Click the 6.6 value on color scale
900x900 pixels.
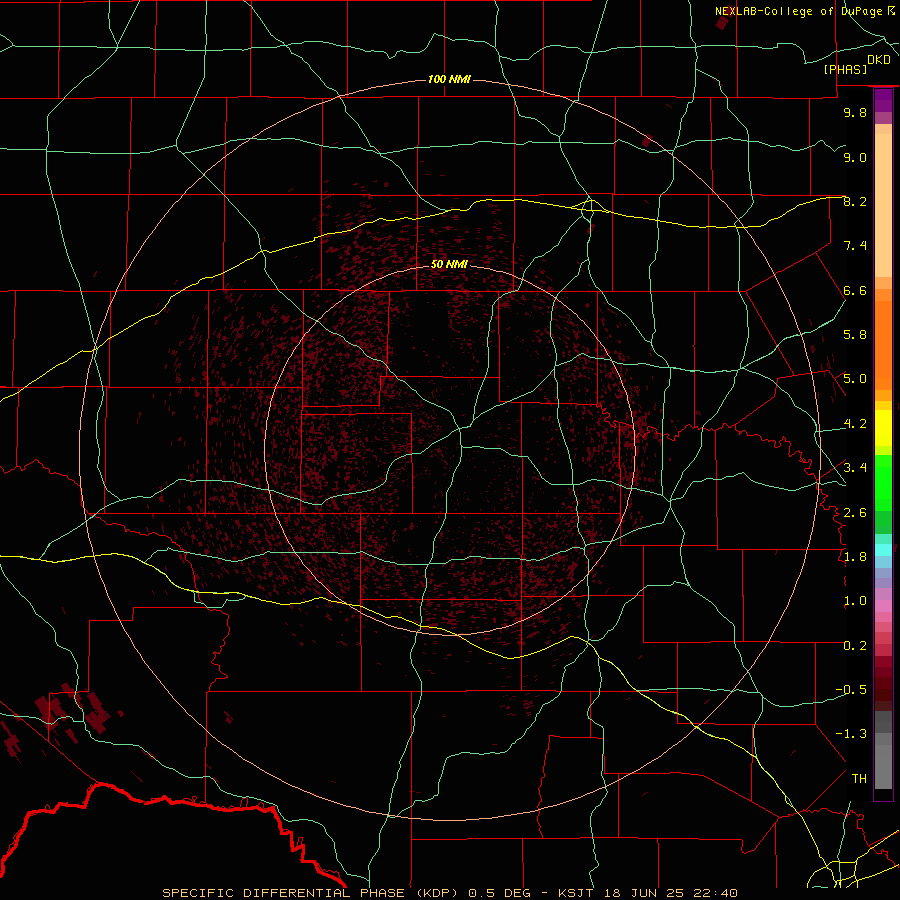coord(855,290)
